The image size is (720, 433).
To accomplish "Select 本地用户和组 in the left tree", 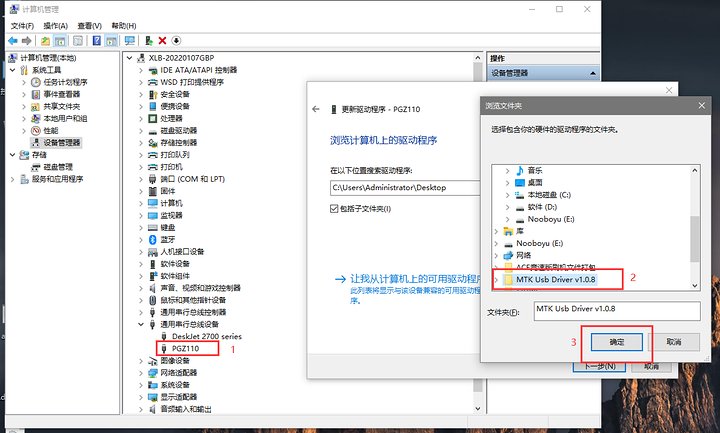I will pos(65,118).
